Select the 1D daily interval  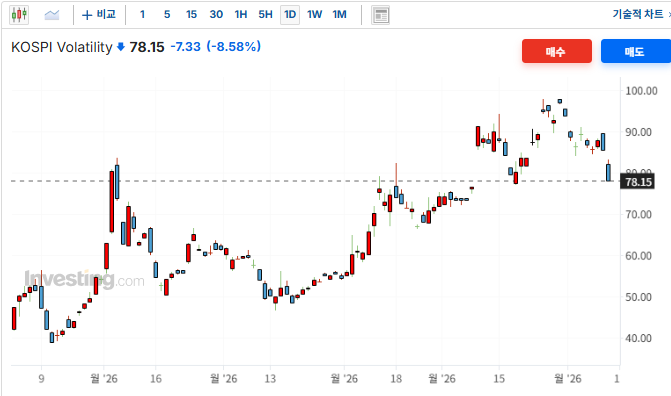[x=290, y=15]
